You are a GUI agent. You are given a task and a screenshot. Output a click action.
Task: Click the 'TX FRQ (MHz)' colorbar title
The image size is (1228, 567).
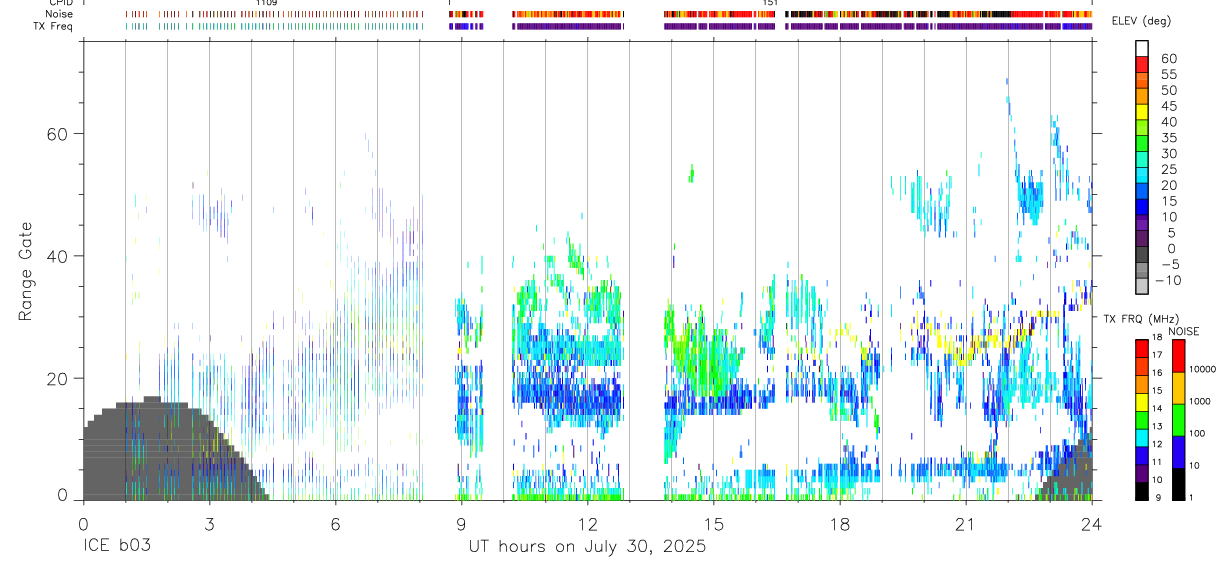[1141, 319]
